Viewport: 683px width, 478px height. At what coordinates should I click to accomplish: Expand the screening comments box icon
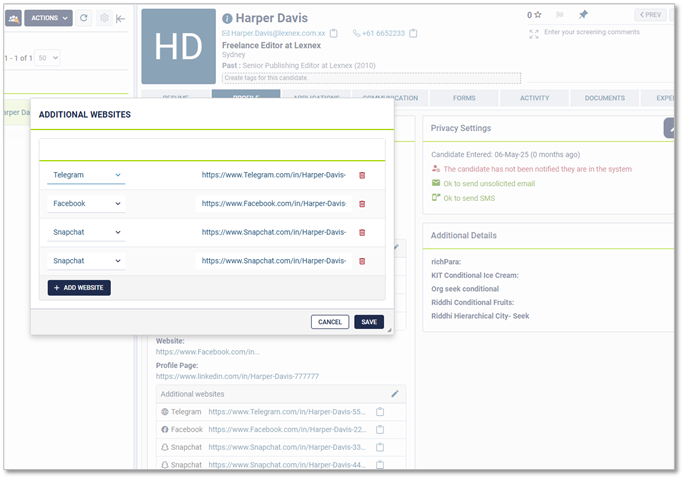click(534, 34)
